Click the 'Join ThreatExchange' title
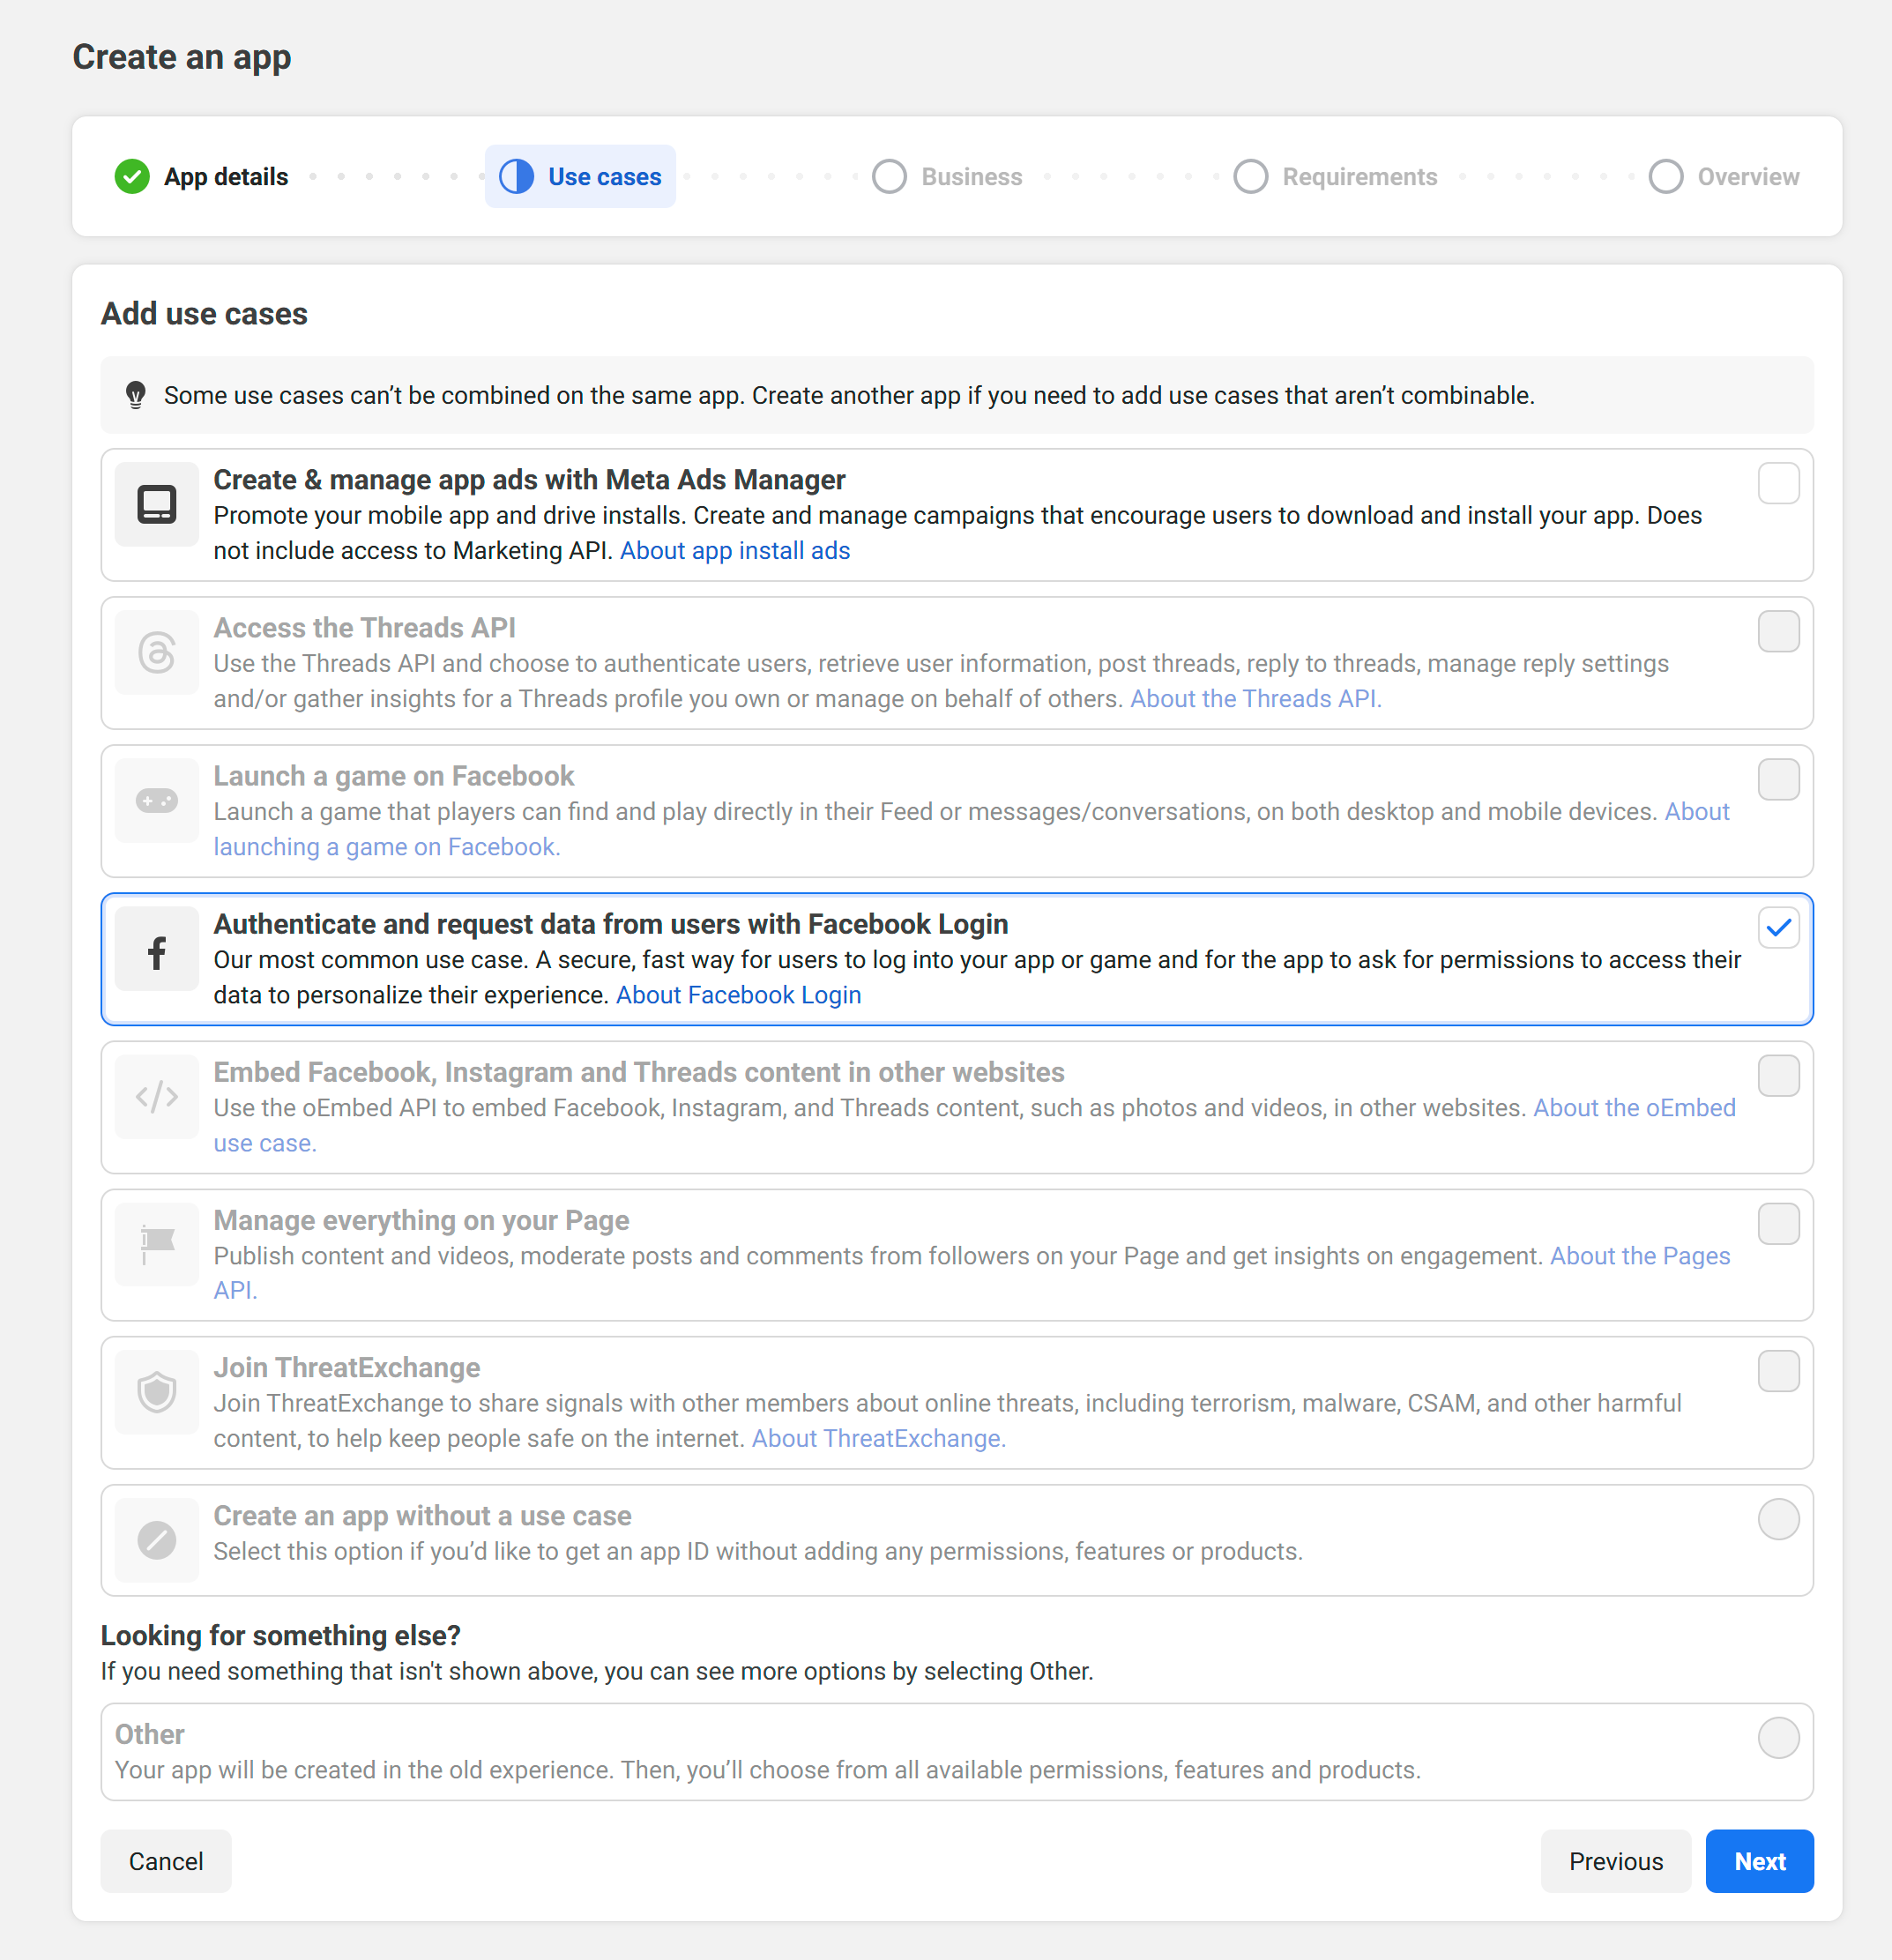The height and width of the screenshot is (1960, 1892). [347, 1367]
